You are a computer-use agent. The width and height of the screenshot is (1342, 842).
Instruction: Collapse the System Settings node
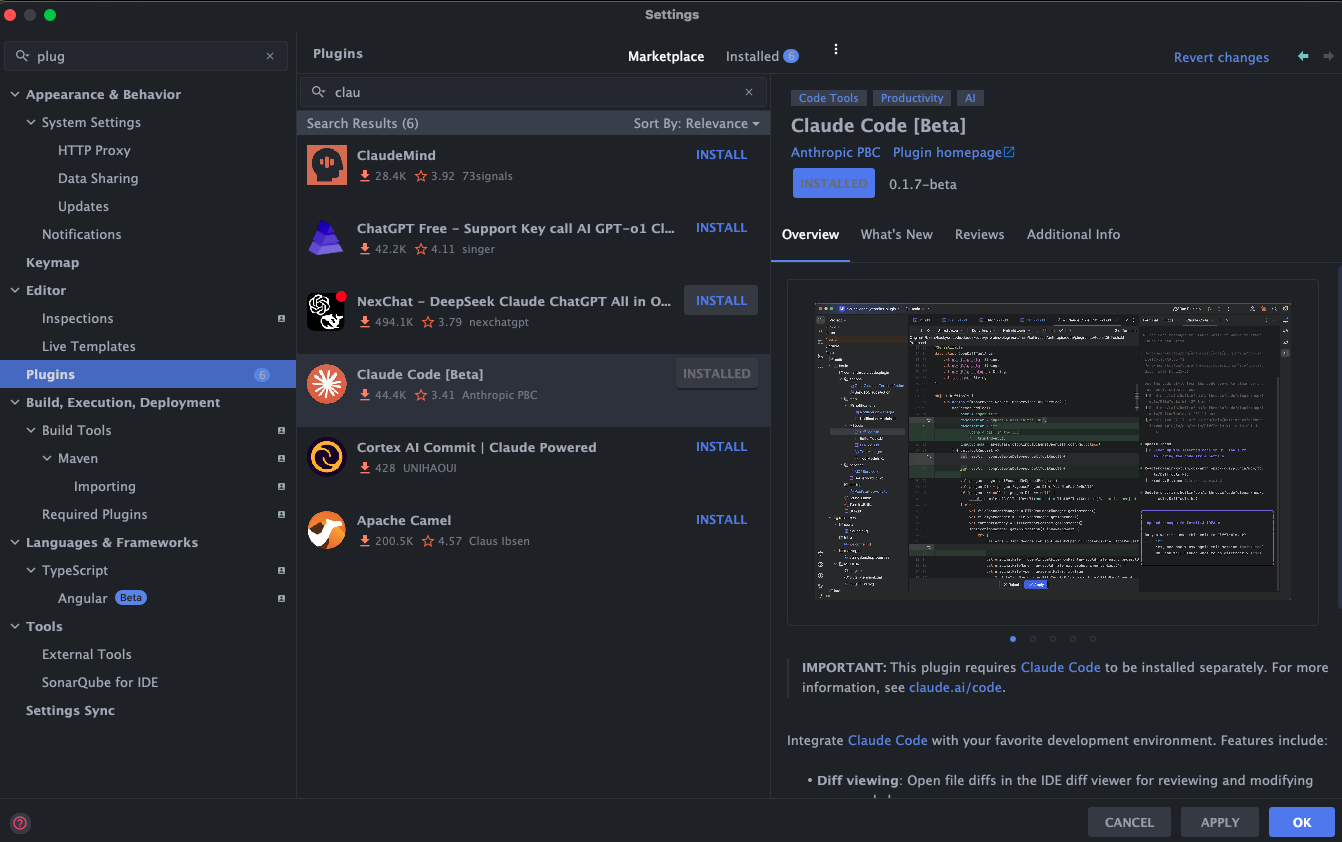[31, 123]
